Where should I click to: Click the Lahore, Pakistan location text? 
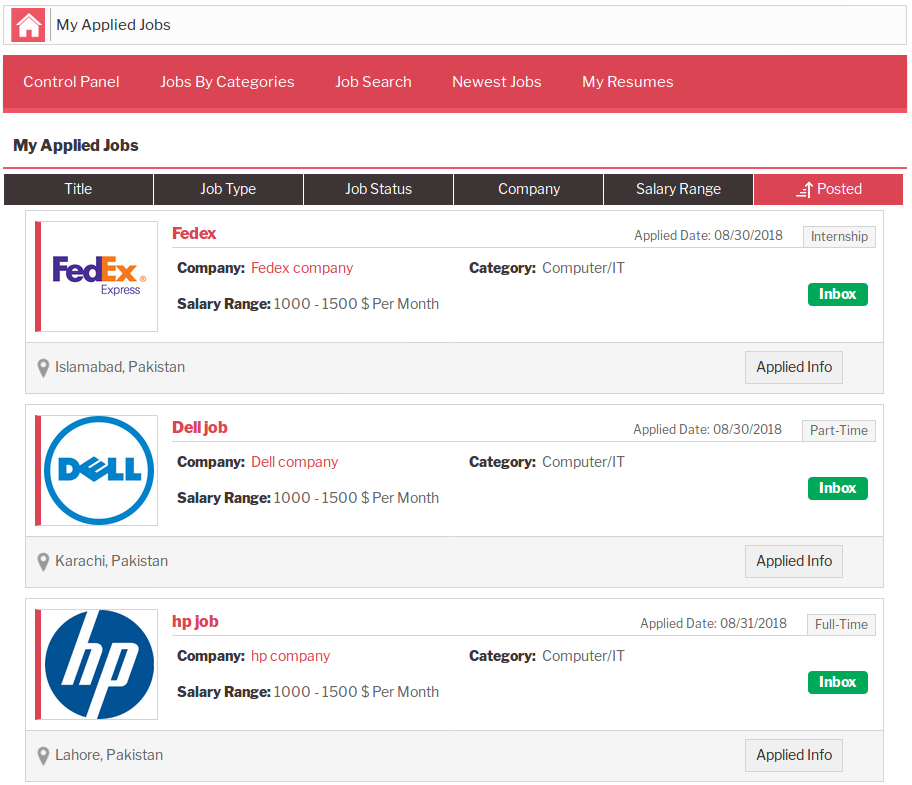[109, 755]
